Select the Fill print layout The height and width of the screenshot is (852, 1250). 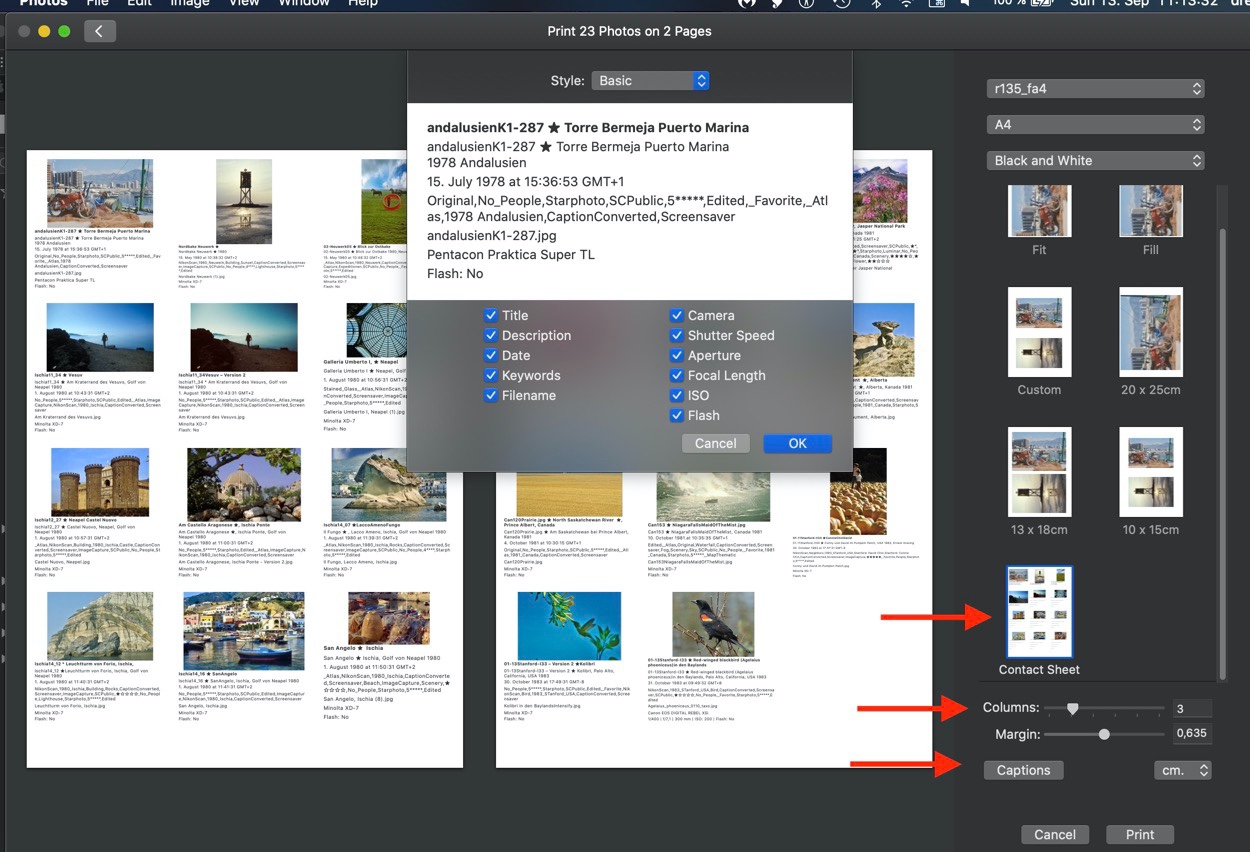(1150, 211)
